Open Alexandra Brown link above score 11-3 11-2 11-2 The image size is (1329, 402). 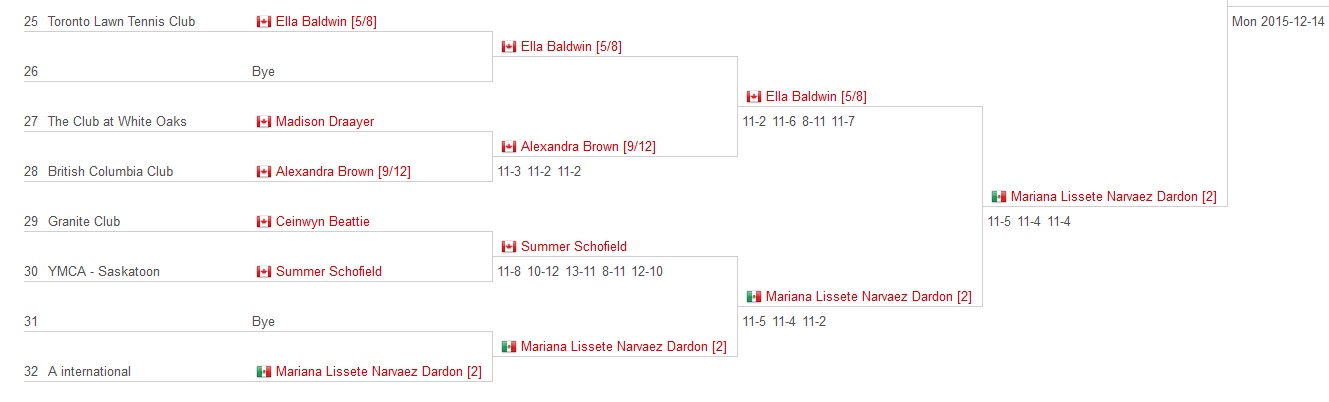click(588, 147)
